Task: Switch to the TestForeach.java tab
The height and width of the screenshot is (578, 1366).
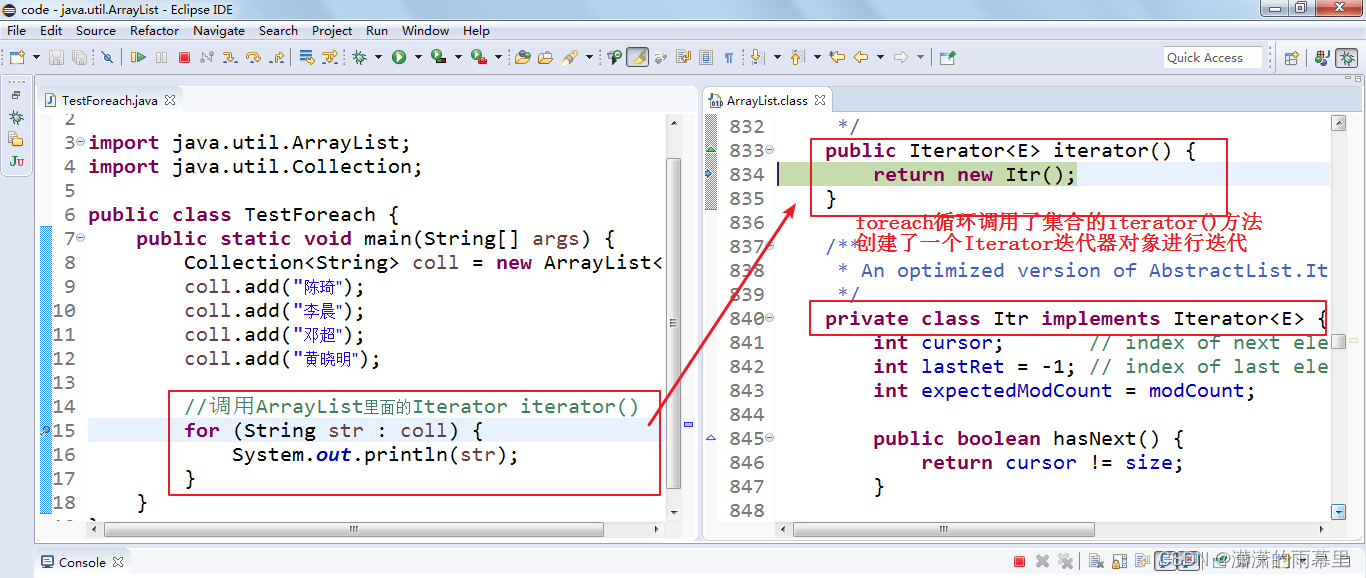Action: coord(109,100)
